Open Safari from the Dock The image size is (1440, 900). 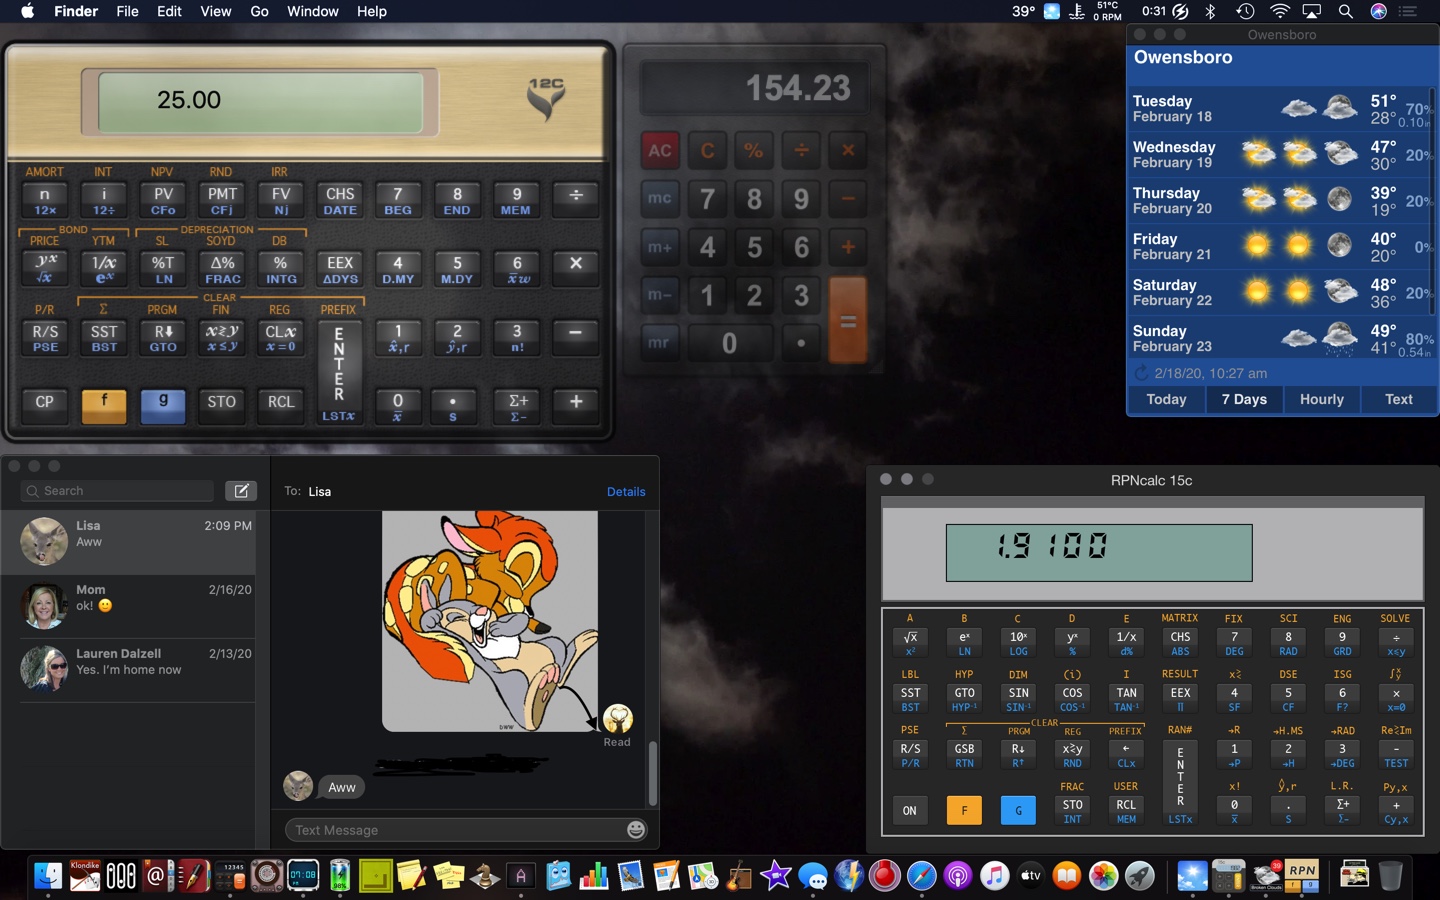point(921,877)
